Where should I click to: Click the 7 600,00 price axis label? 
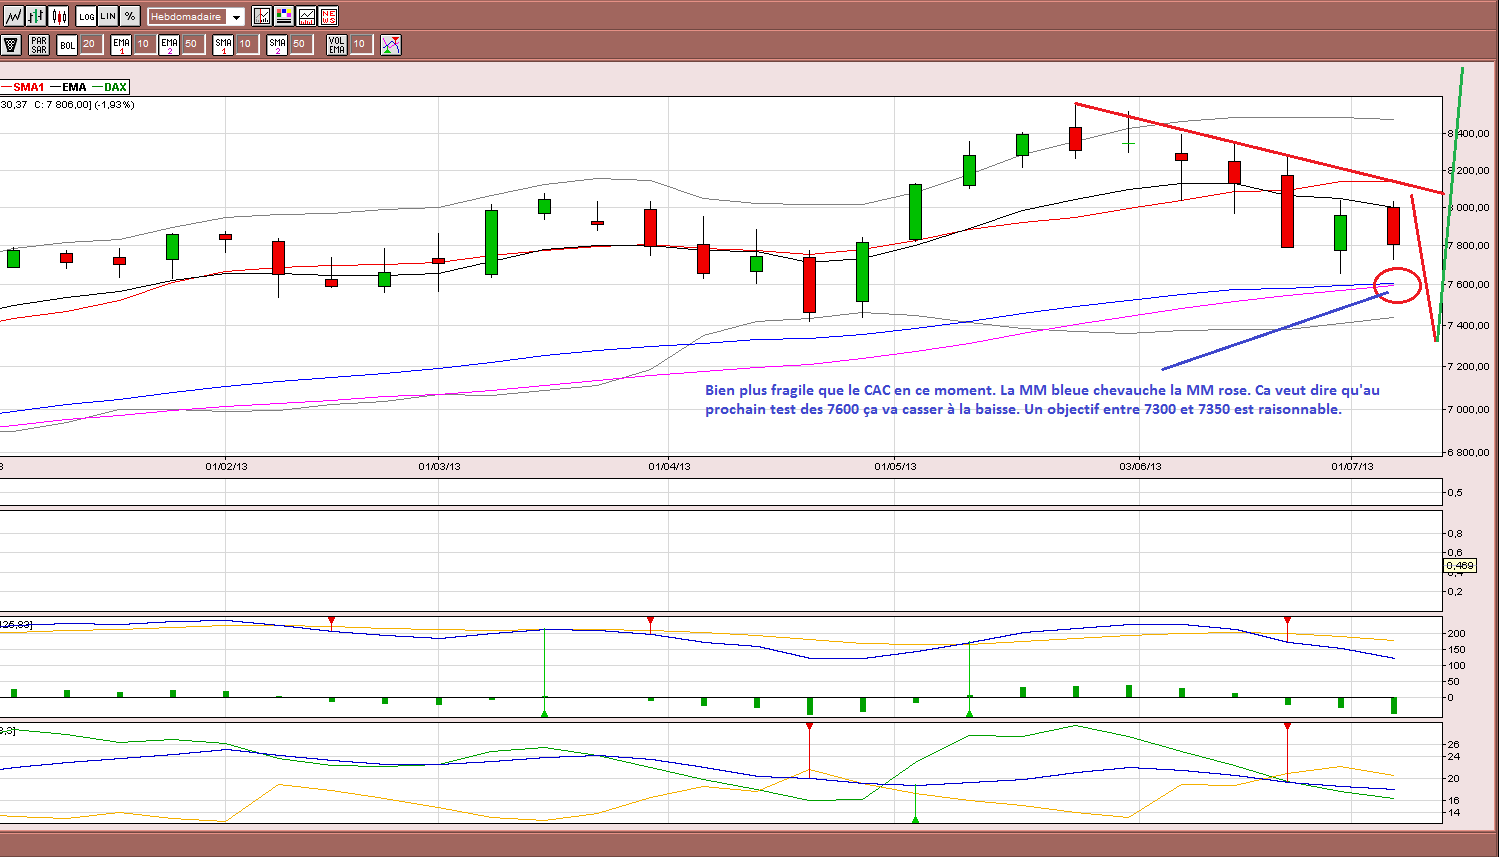[1468, 285]
